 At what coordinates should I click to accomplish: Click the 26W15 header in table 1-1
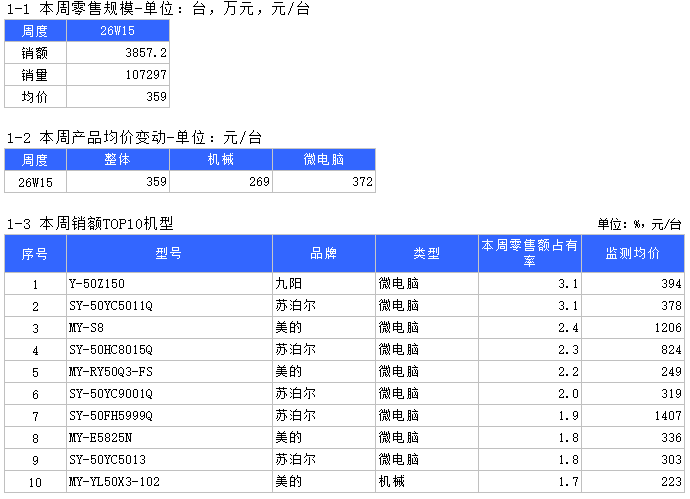(x=117, y=31)
